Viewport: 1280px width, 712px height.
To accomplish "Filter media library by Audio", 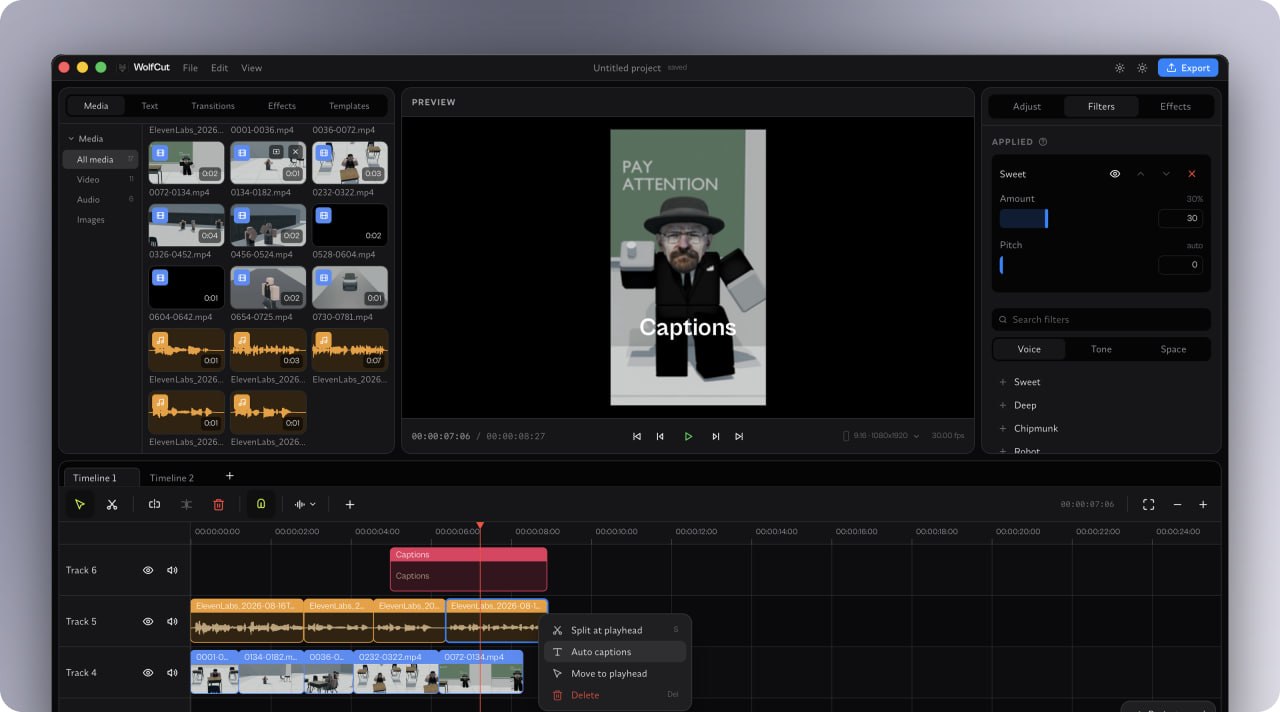I will [88, 199].
